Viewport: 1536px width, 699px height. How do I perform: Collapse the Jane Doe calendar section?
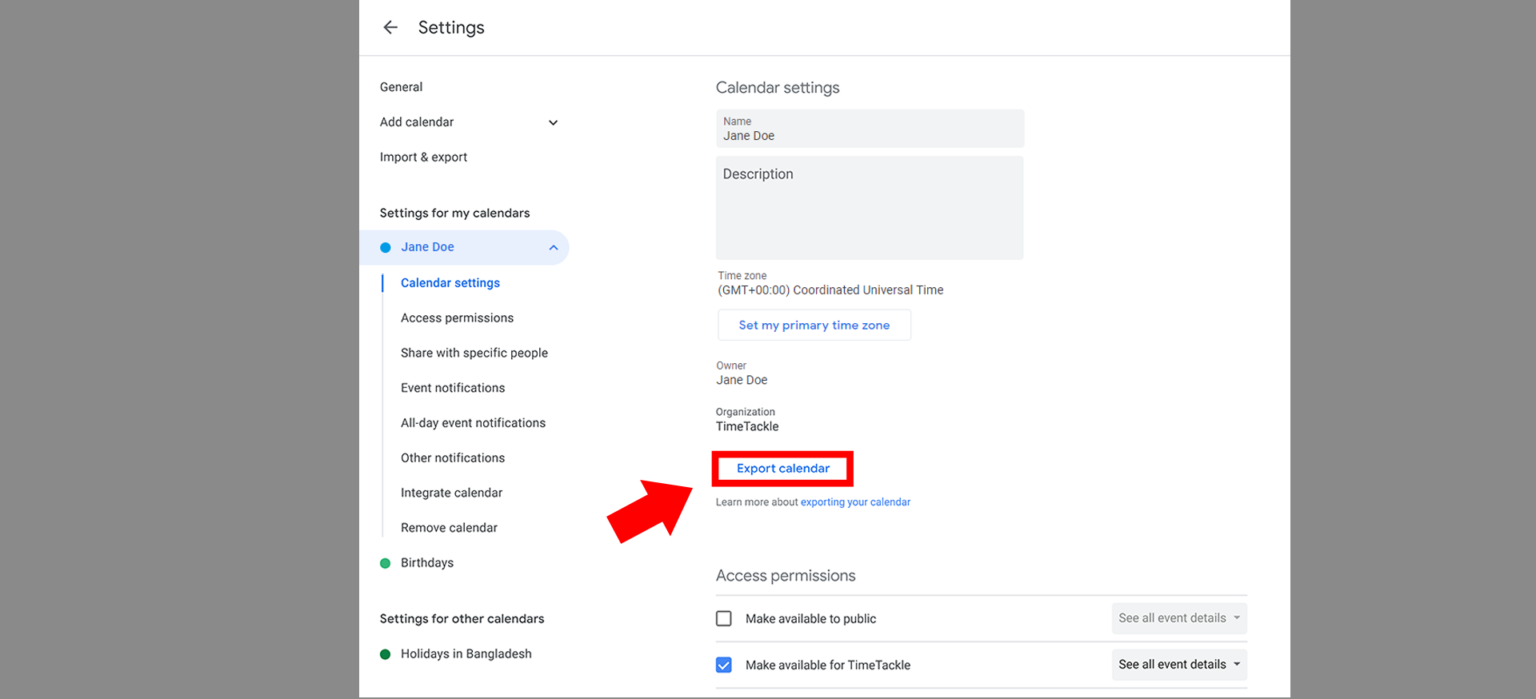coord(552,246)
